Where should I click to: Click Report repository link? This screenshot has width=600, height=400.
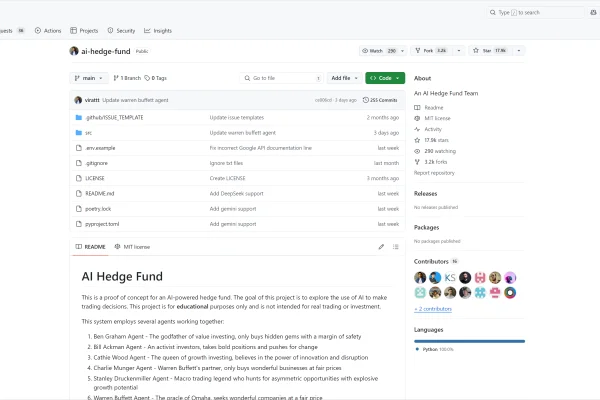[434, 173]
